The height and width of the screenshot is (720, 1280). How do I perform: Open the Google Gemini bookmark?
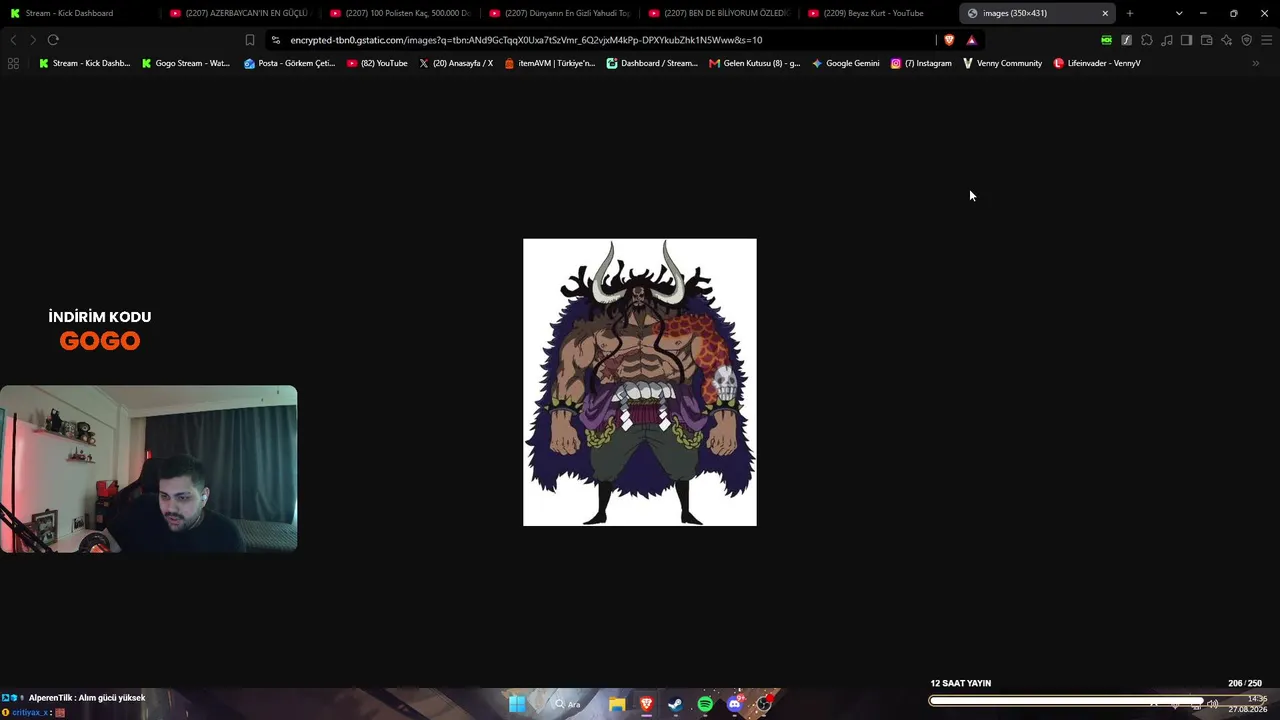point(846,63)
